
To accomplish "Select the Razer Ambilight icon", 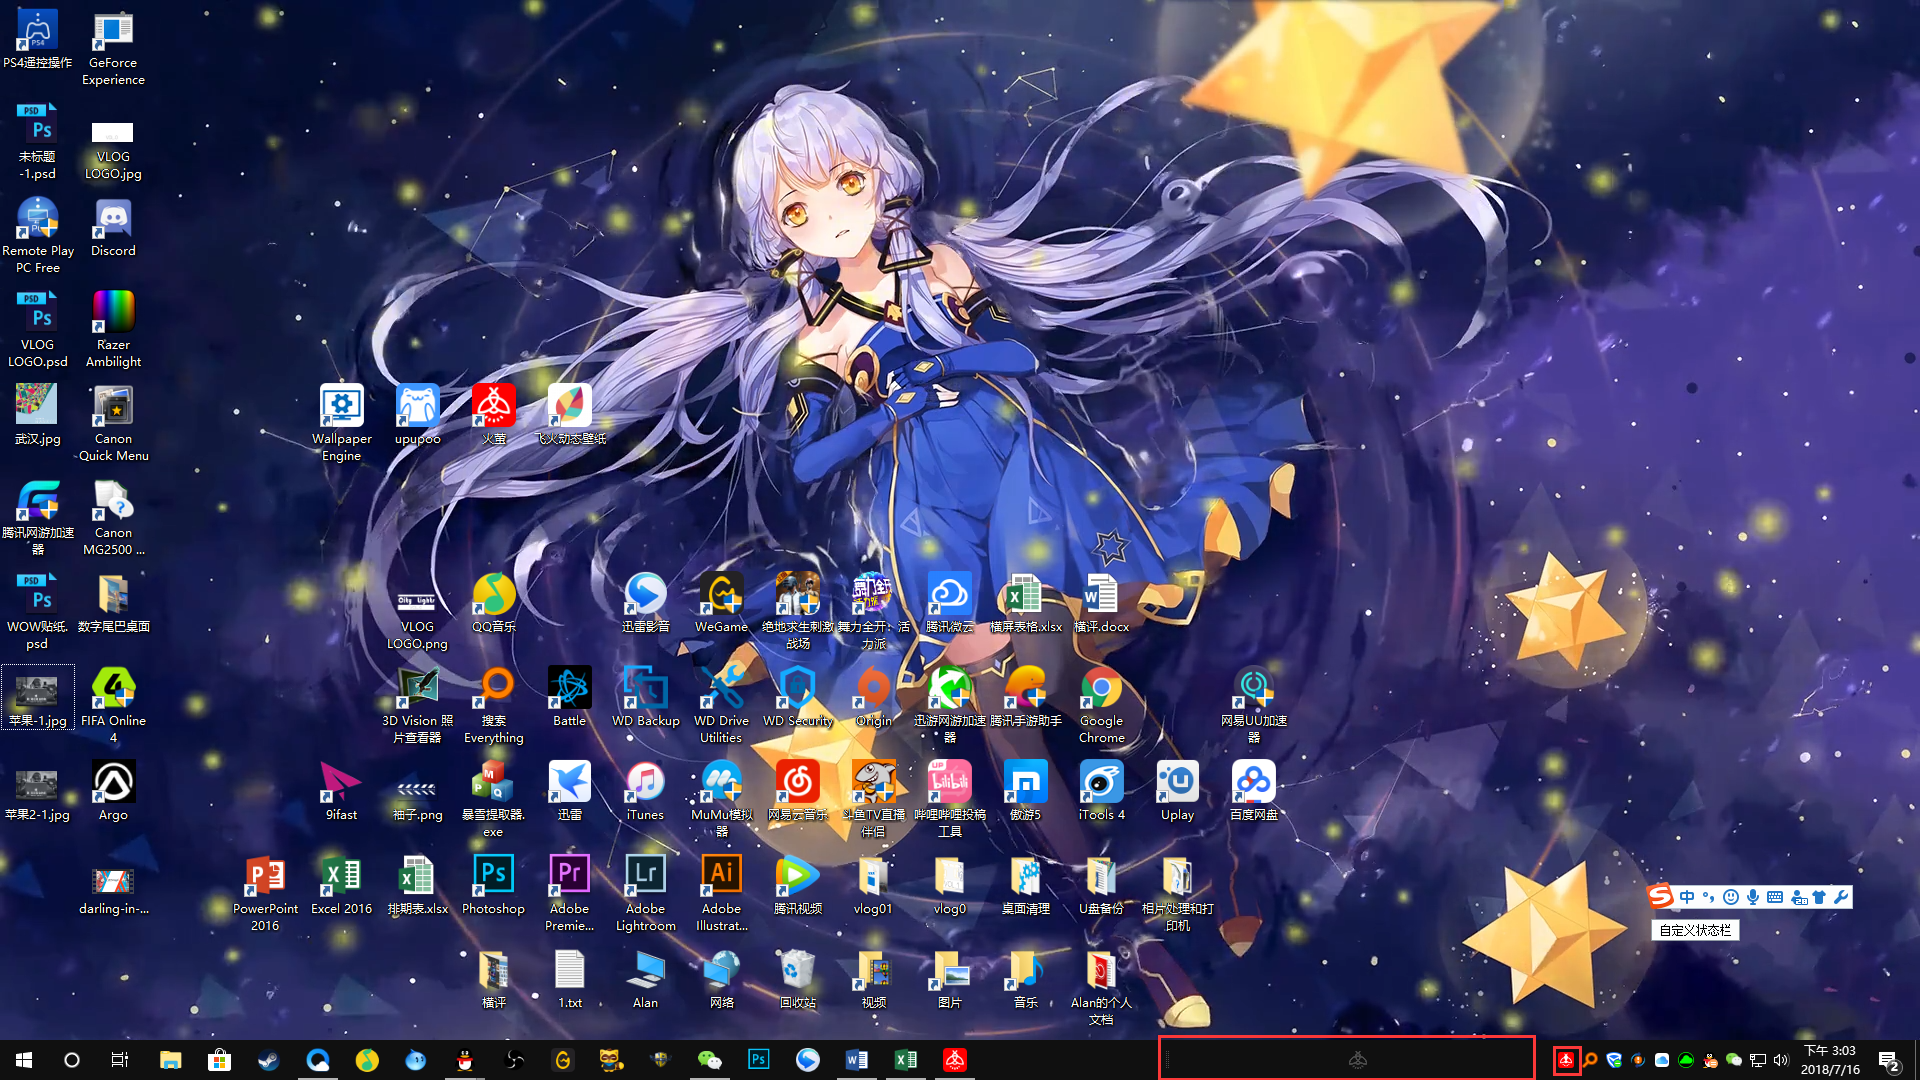I will click(113, 329).
